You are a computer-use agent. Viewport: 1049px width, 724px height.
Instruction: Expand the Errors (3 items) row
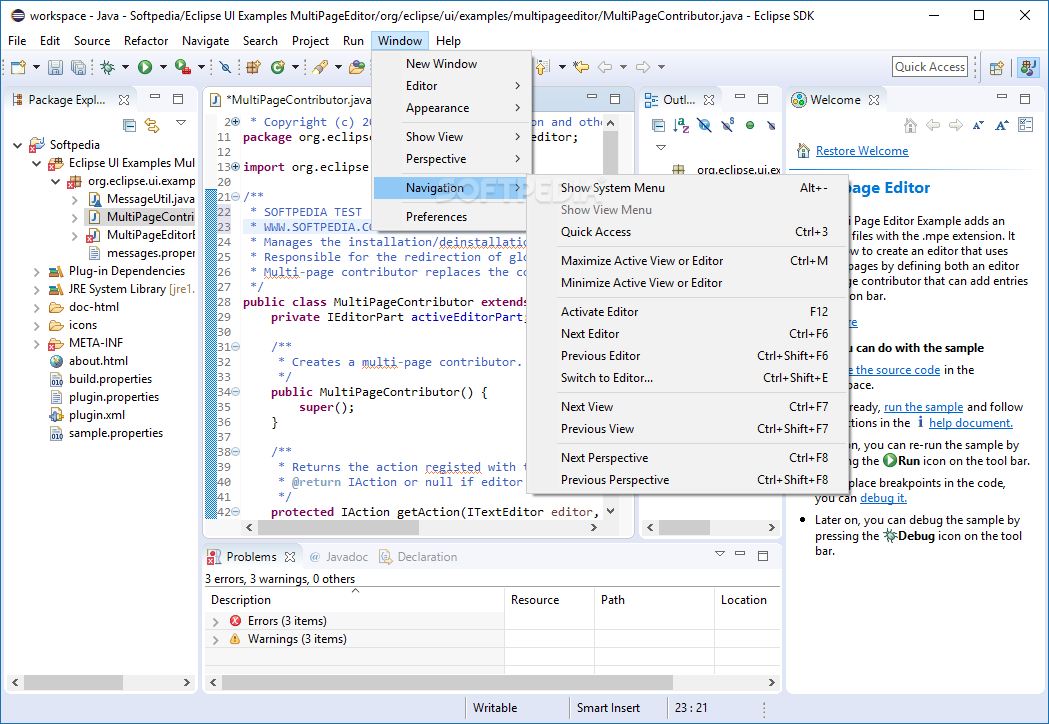coord(215,622)
